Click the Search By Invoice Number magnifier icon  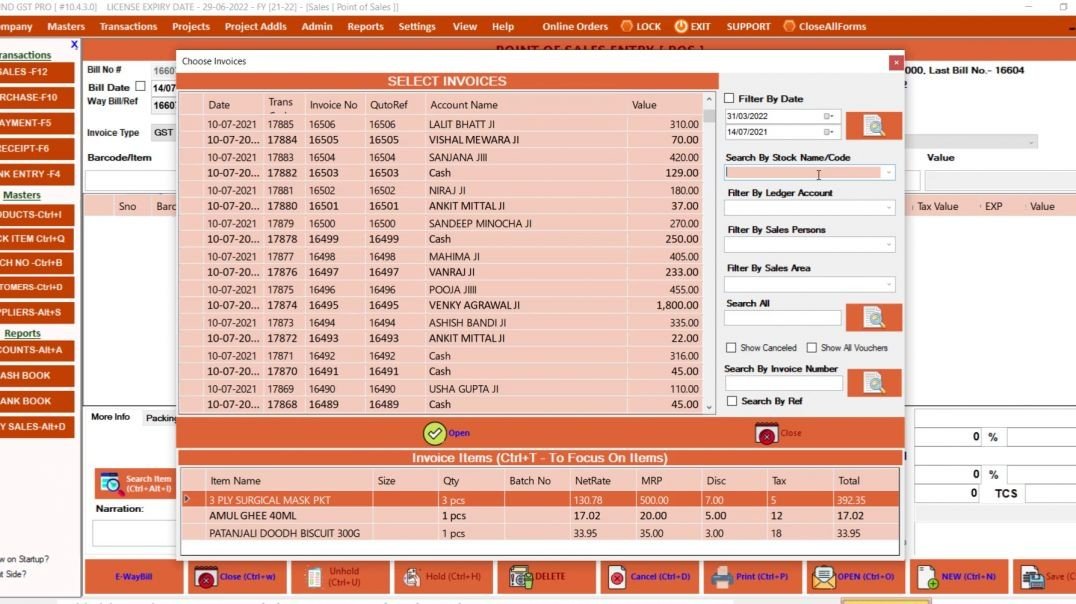tap(872, 381)
